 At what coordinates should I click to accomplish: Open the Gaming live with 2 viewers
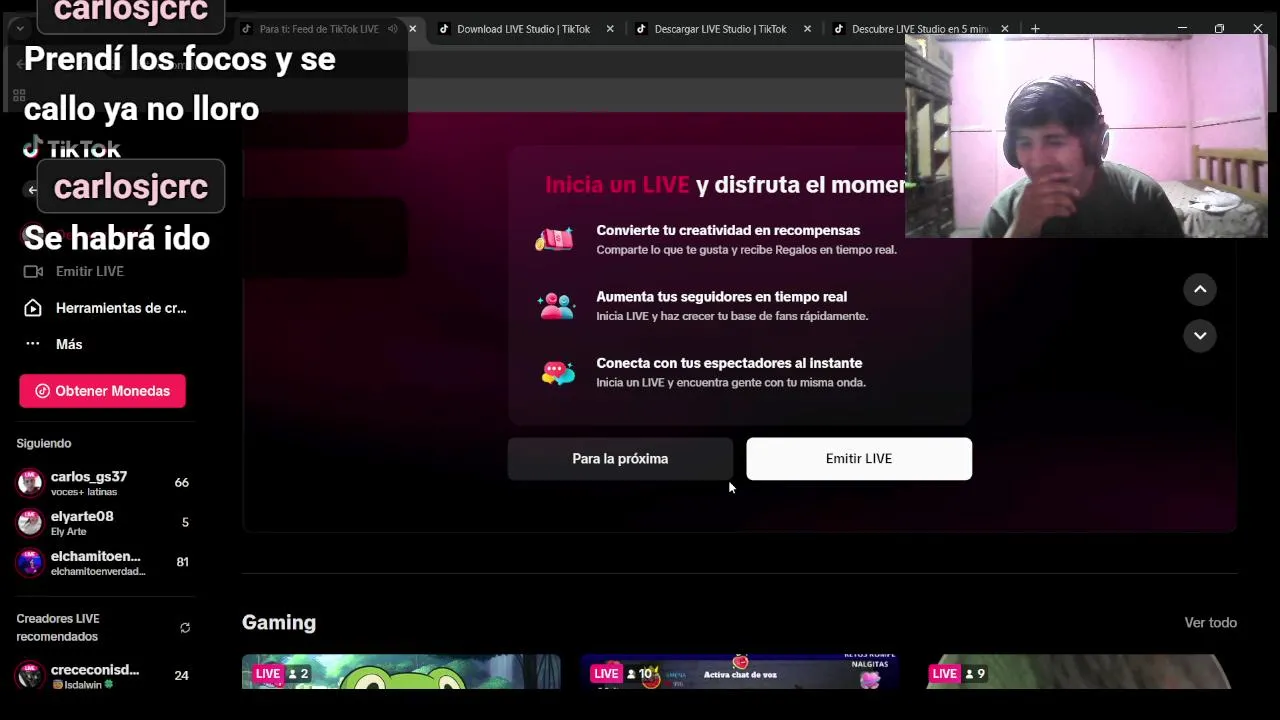tap(401, 672)
